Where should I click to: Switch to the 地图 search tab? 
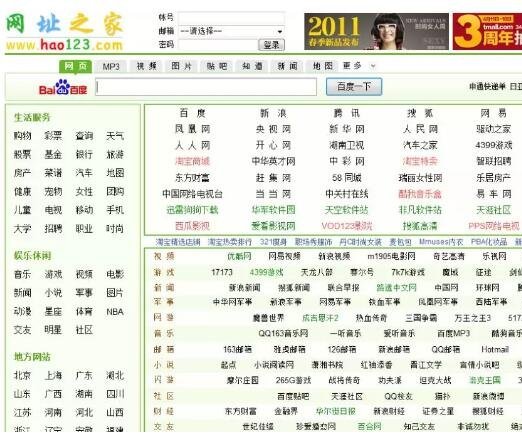tap(323, 66)
